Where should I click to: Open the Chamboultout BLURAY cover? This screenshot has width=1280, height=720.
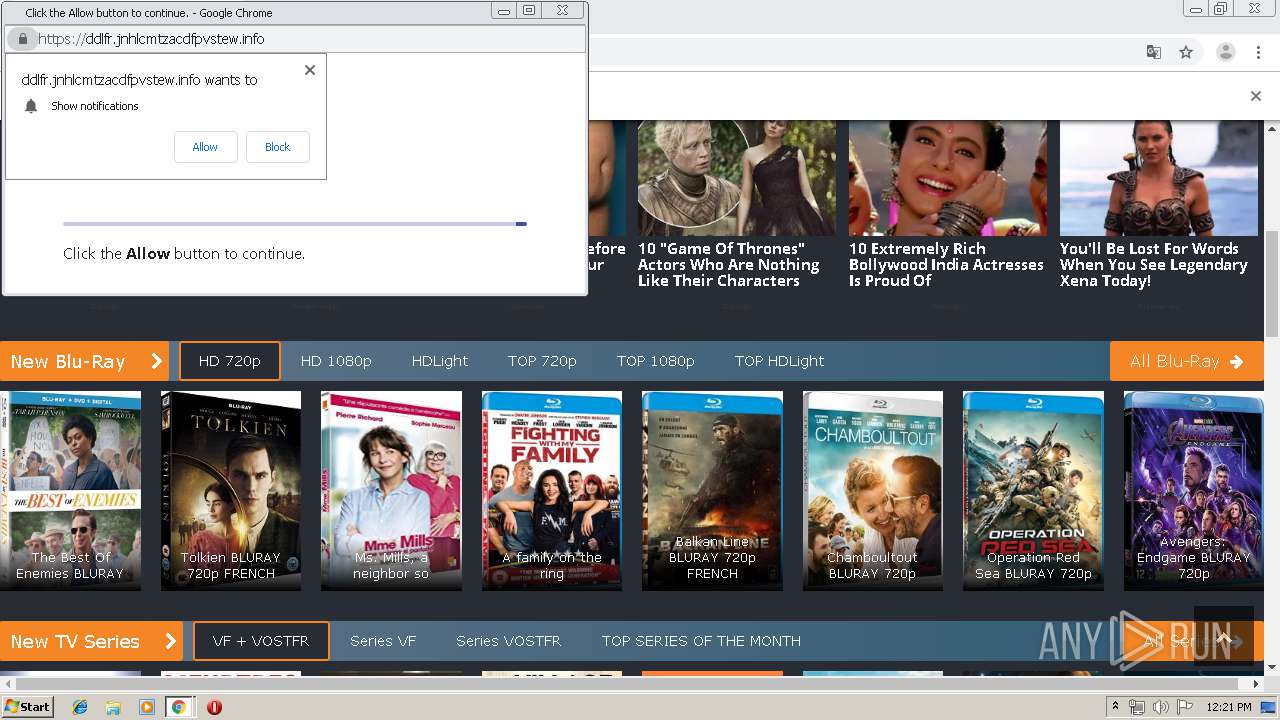(x=873, y=490)
